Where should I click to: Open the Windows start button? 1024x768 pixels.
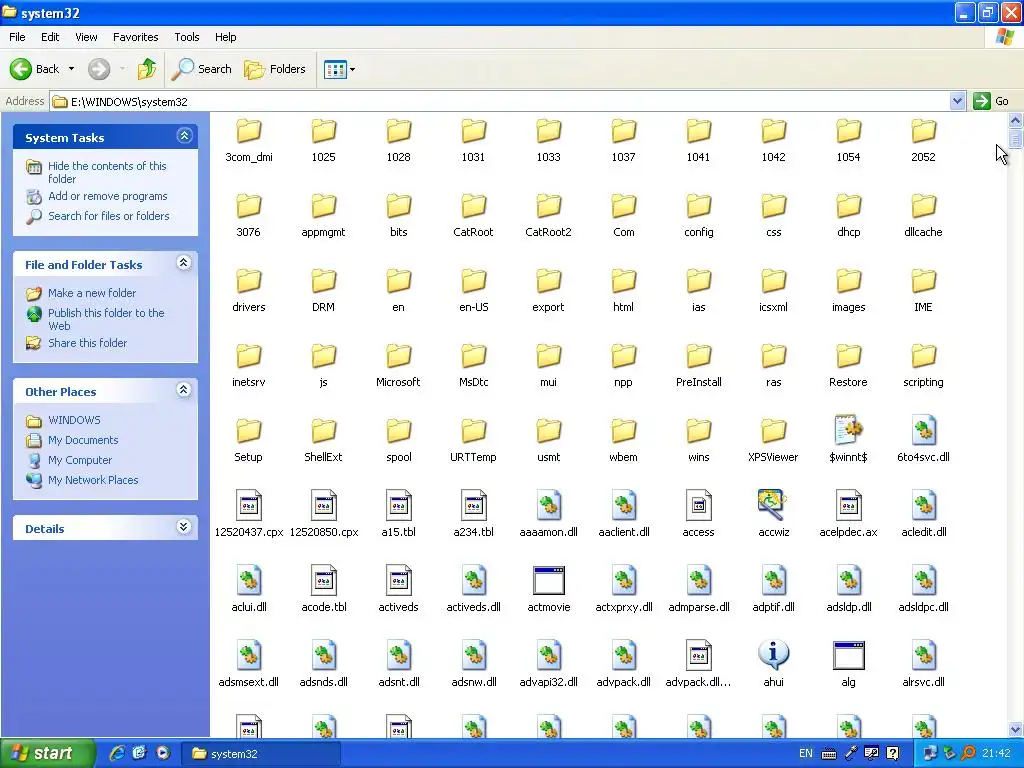pos(48,753)
